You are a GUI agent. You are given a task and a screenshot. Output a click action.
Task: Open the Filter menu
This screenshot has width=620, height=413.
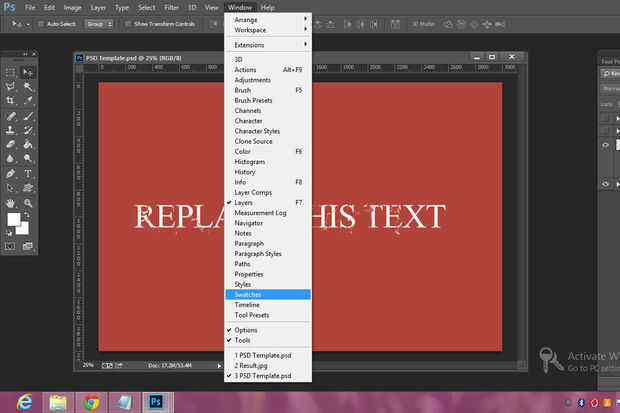coord(172,7)
